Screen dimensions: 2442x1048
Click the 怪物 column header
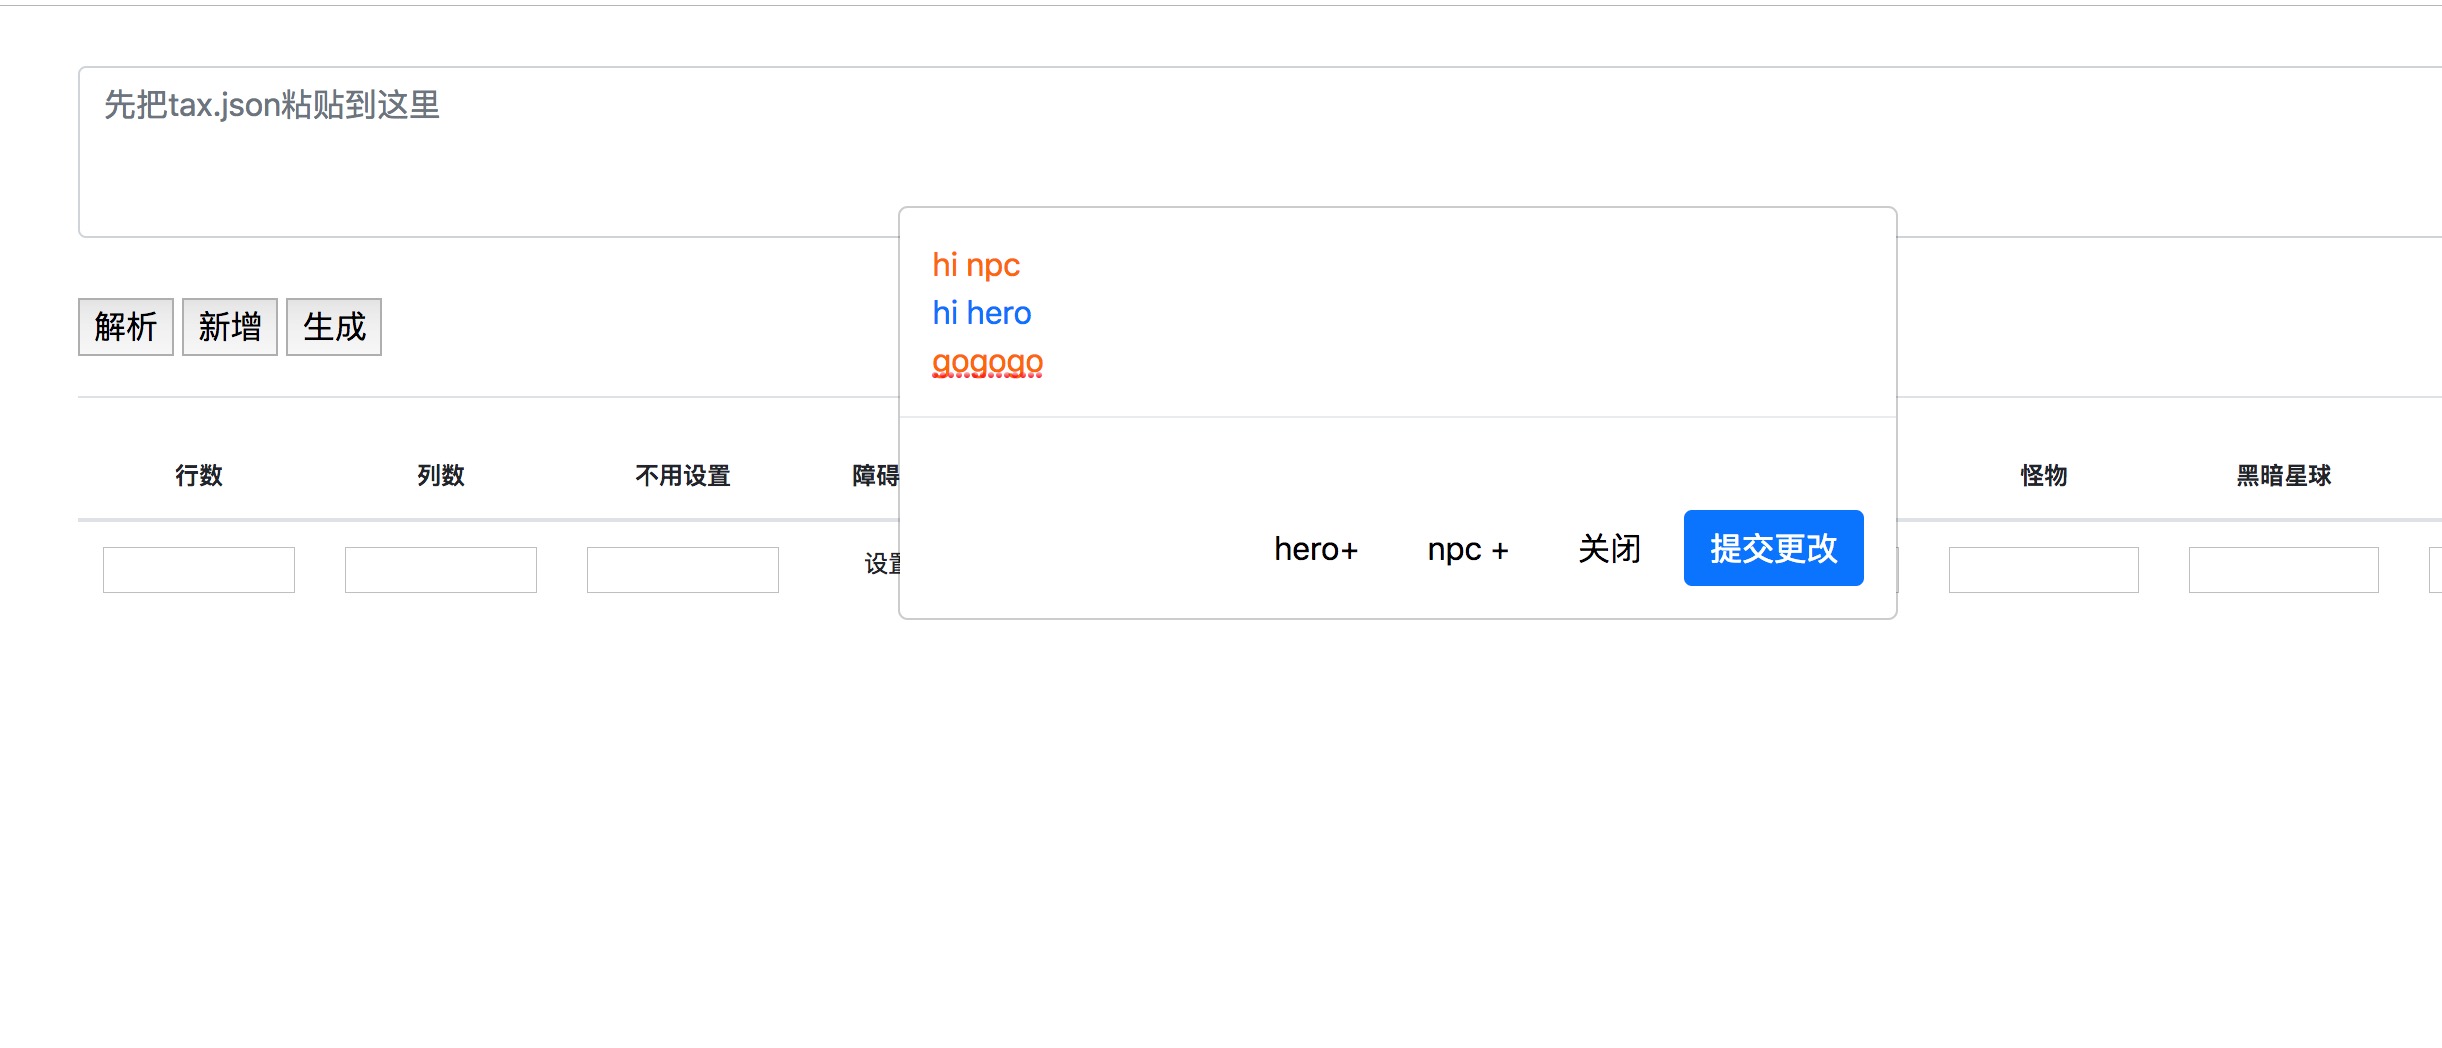pyautogui.click(x=2044, y=475)
